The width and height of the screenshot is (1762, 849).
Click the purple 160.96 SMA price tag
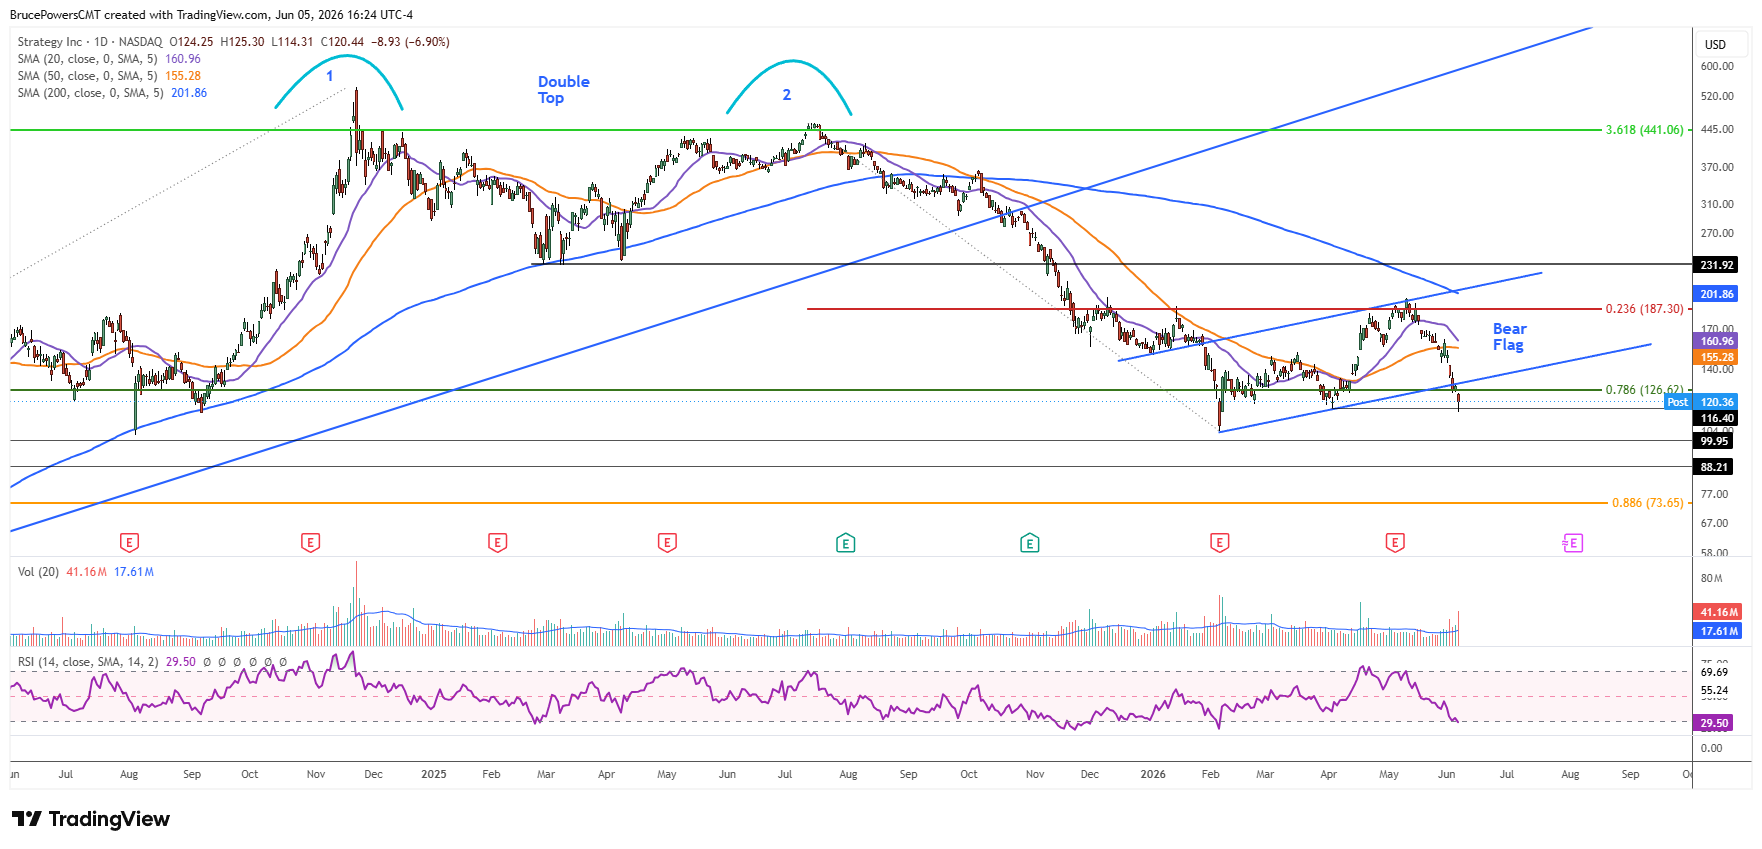tap(1717, 341)
